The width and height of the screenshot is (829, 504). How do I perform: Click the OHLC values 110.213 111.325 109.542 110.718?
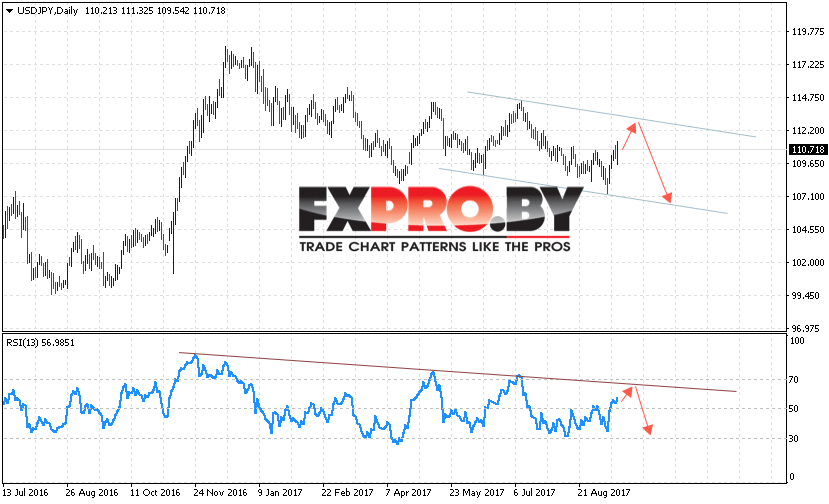tap(155, 11)
